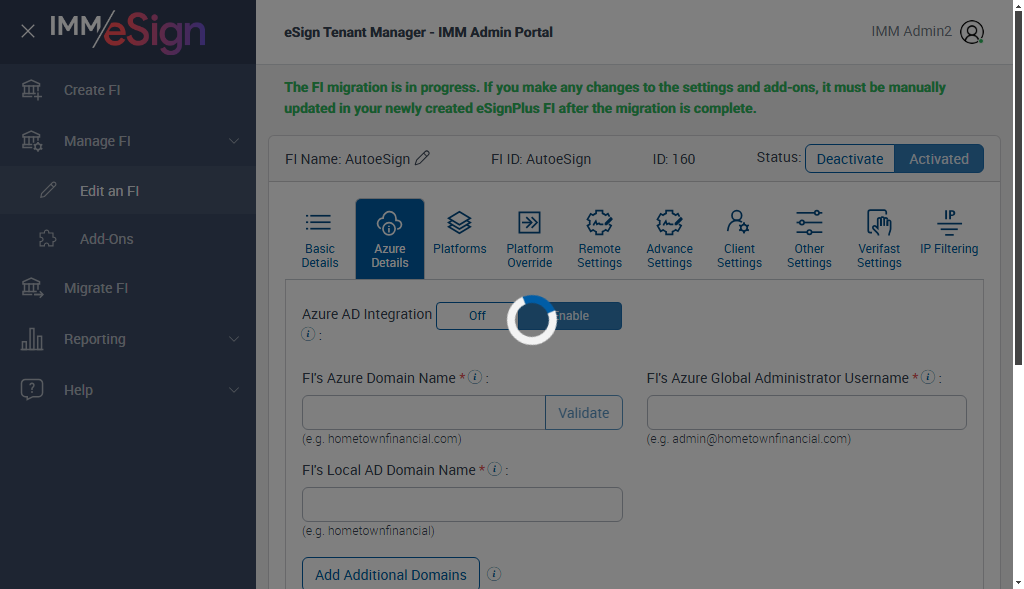Edit FI Name with the pencil icon
Image resolution: width=1024 pixels, height=589 pixels.
423,158
